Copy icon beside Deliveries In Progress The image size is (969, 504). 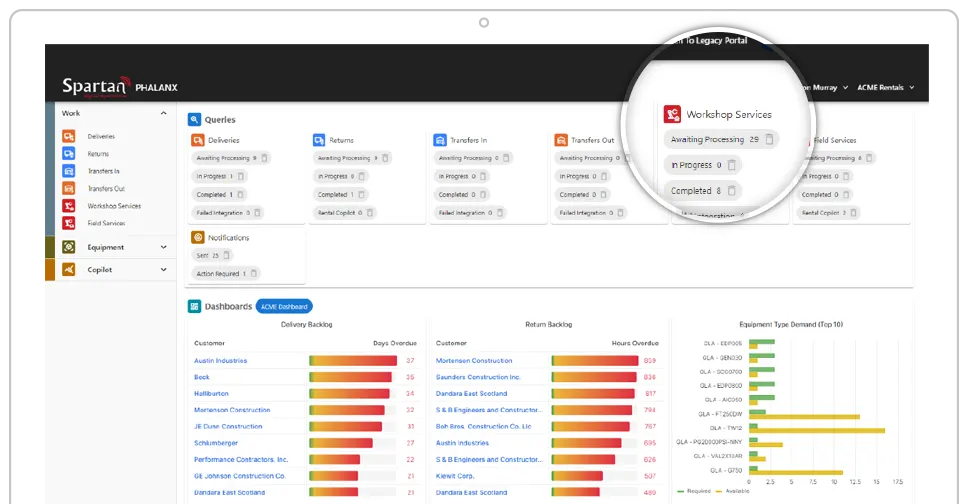pos(241,176)
